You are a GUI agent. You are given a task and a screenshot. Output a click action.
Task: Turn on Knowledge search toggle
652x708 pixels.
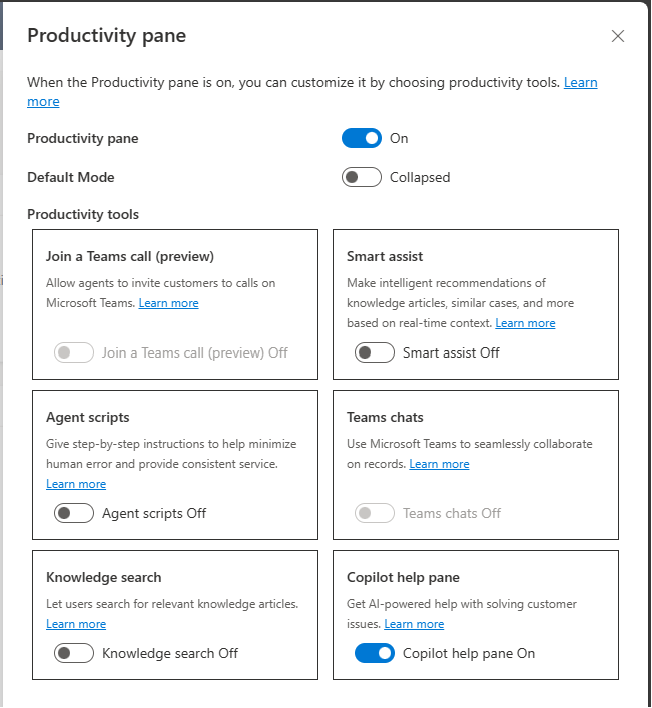(74, 653)
